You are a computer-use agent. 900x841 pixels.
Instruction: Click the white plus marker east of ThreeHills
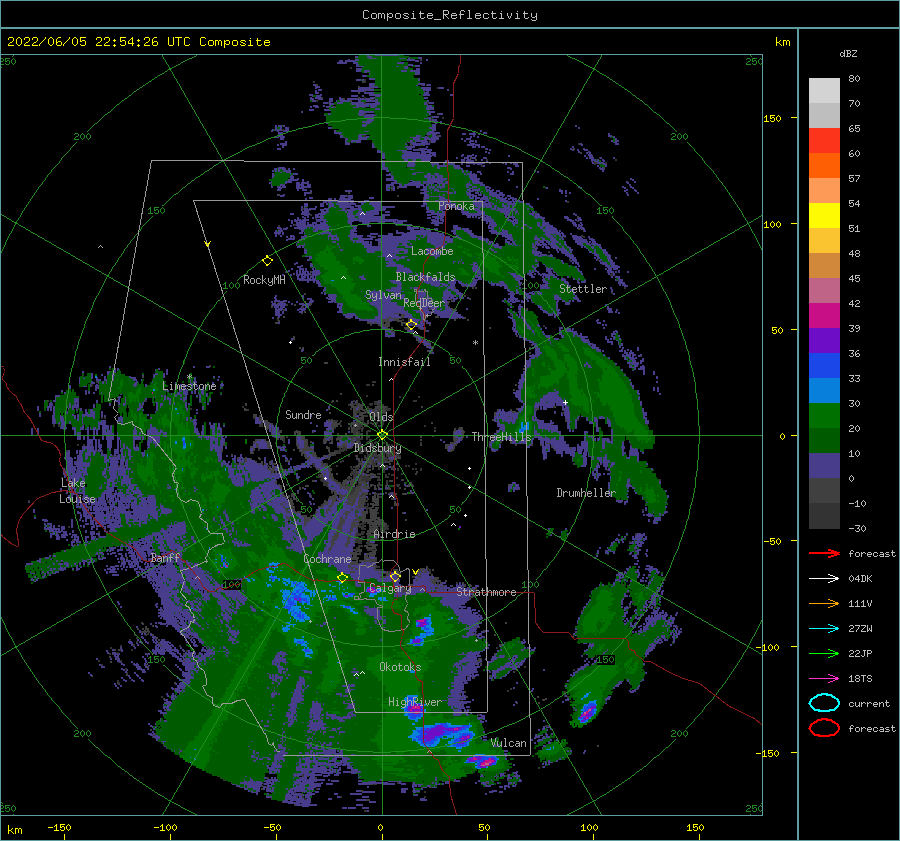[x=565, y=402]
